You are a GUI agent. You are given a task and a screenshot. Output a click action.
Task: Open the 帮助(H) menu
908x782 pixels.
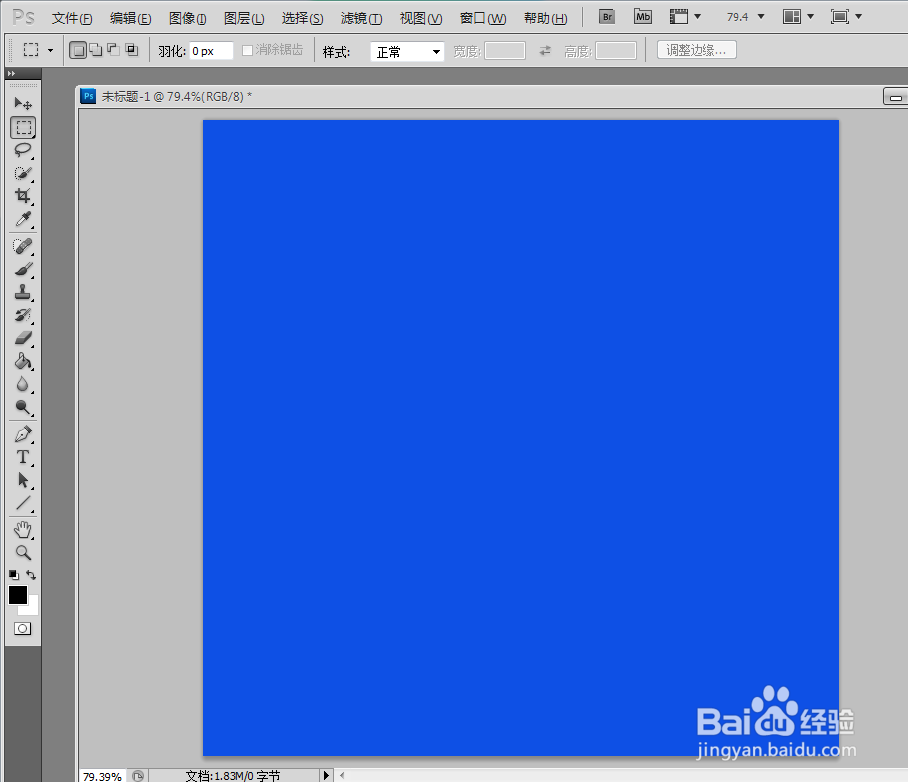[x=545, y=19]
